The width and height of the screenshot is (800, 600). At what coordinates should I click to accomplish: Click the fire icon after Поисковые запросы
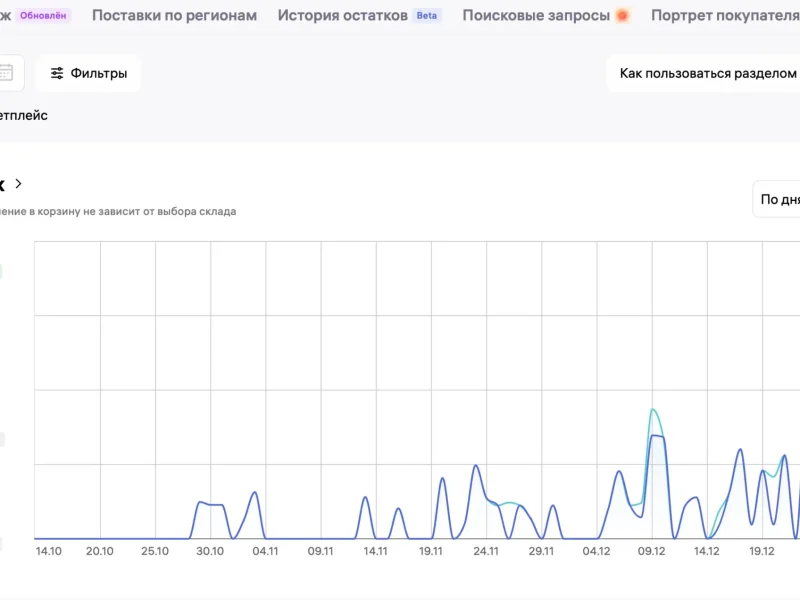[x=622, y=16]
